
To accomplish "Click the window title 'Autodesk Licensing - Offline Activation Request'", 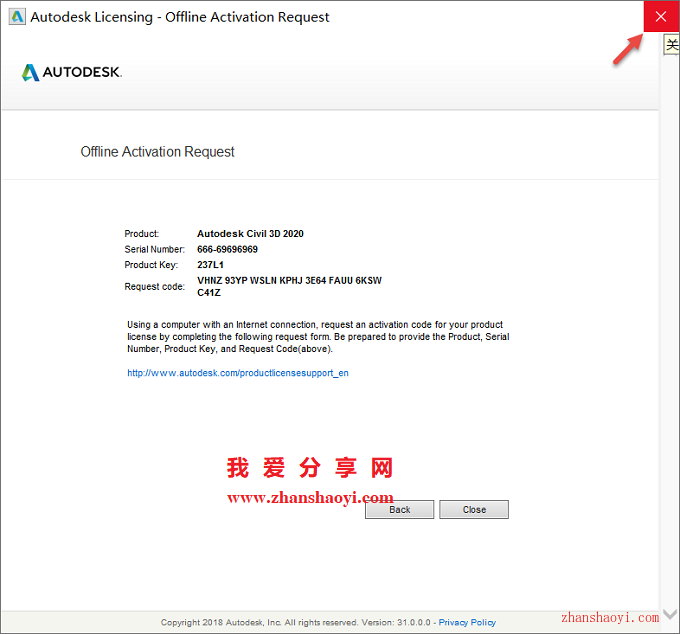I will tap(180, 17).
